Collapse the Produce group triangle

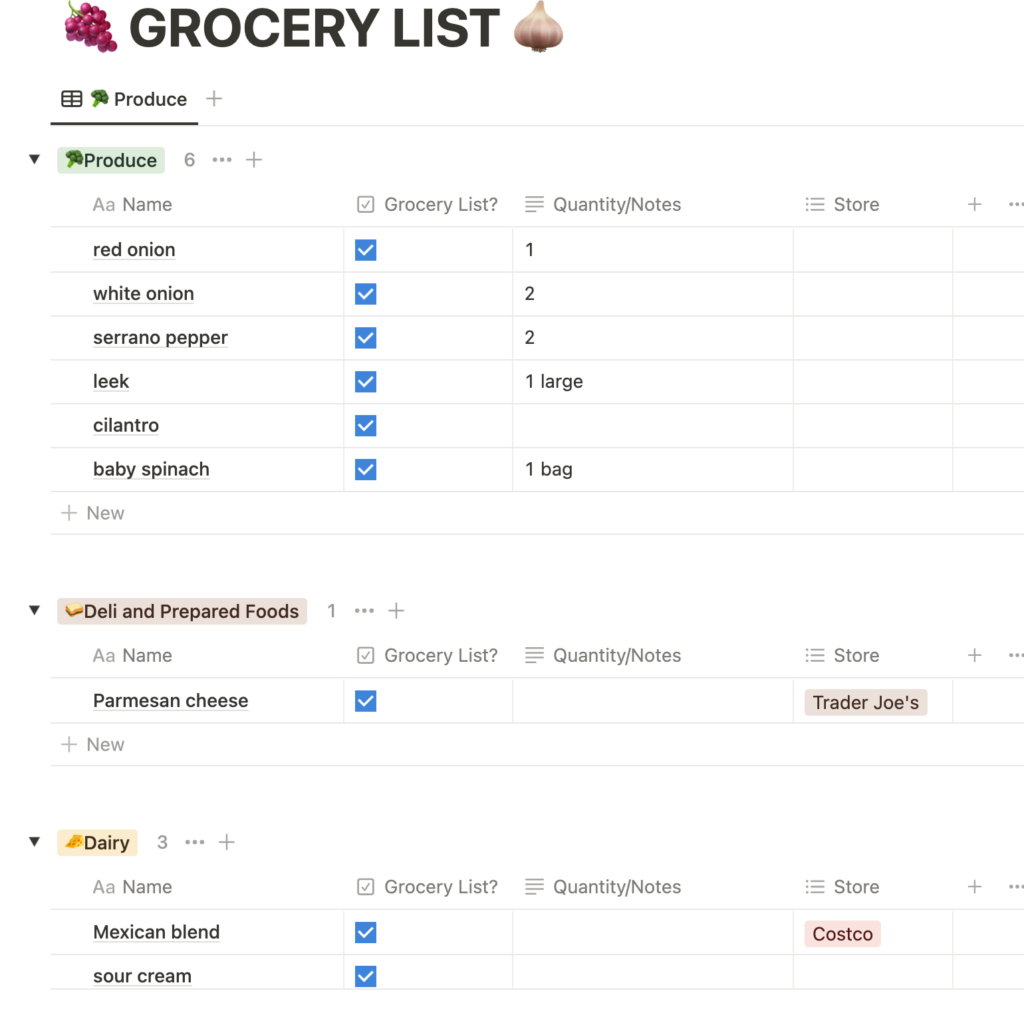(x=35, y=160)
